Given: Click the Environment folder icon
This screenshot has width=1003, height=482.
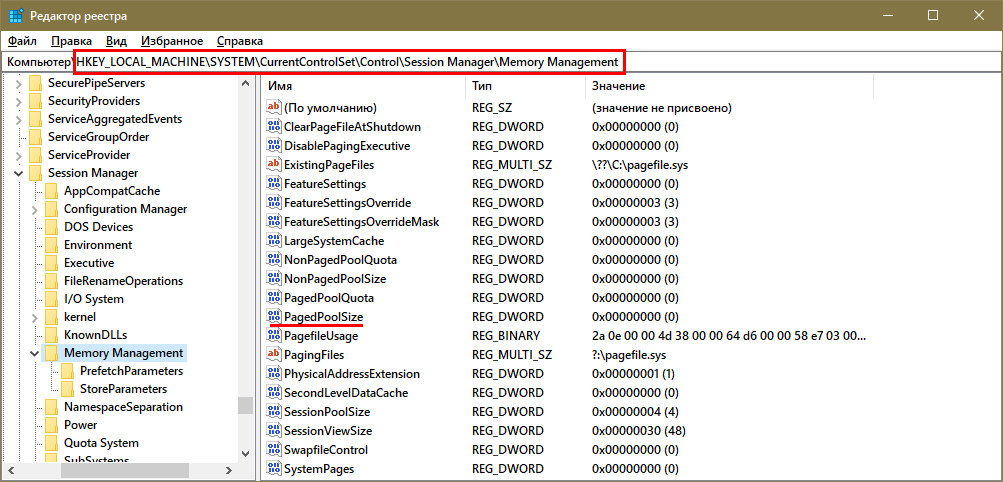Looking at the screenshot, I should pos(52,245).
